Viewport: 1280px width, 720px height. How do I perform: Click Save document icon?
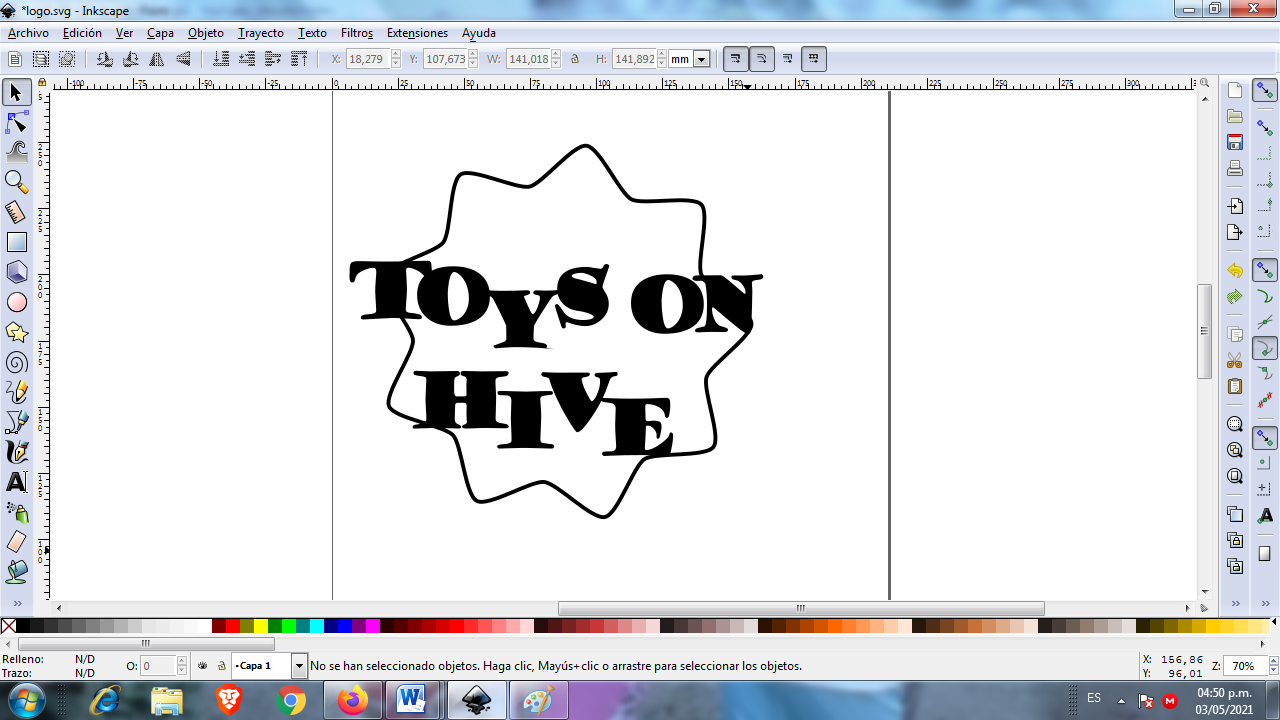[1235, 142]
